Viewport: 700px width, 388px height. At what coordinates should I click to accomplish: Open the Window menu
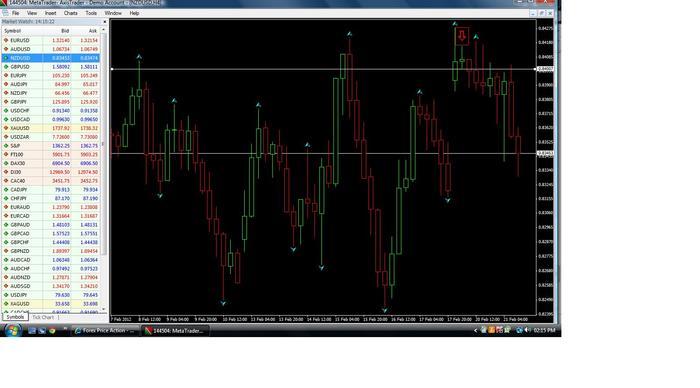point(113,13)
